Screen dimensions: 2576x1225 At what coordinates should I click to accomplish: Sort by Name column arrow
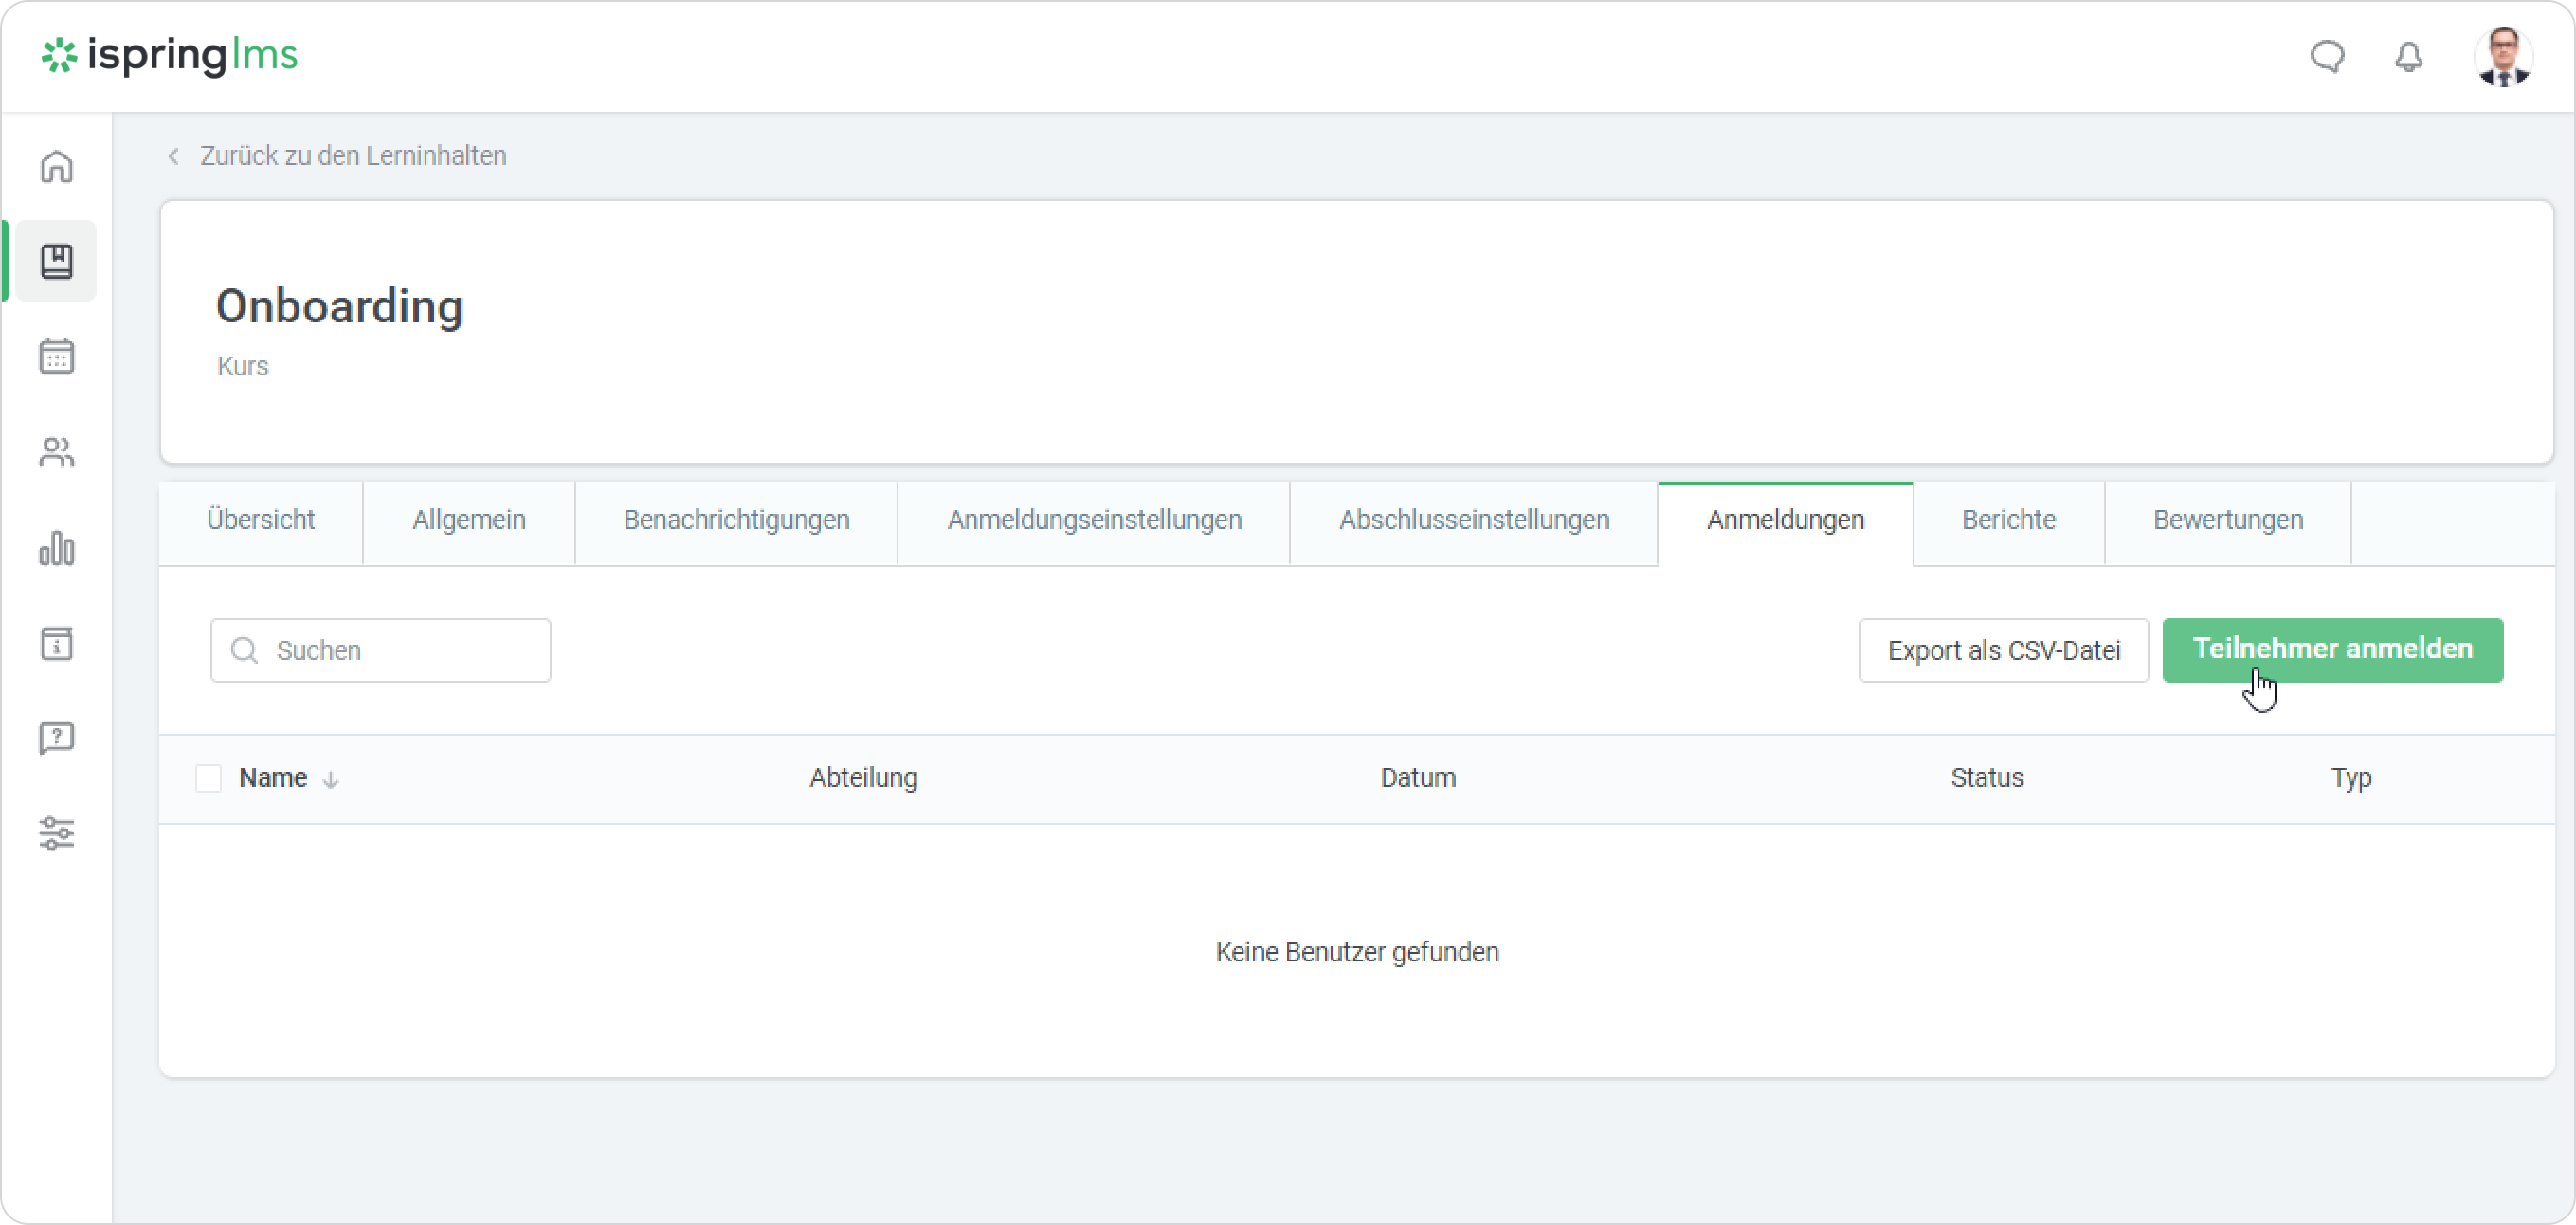[x=331, y=780]
